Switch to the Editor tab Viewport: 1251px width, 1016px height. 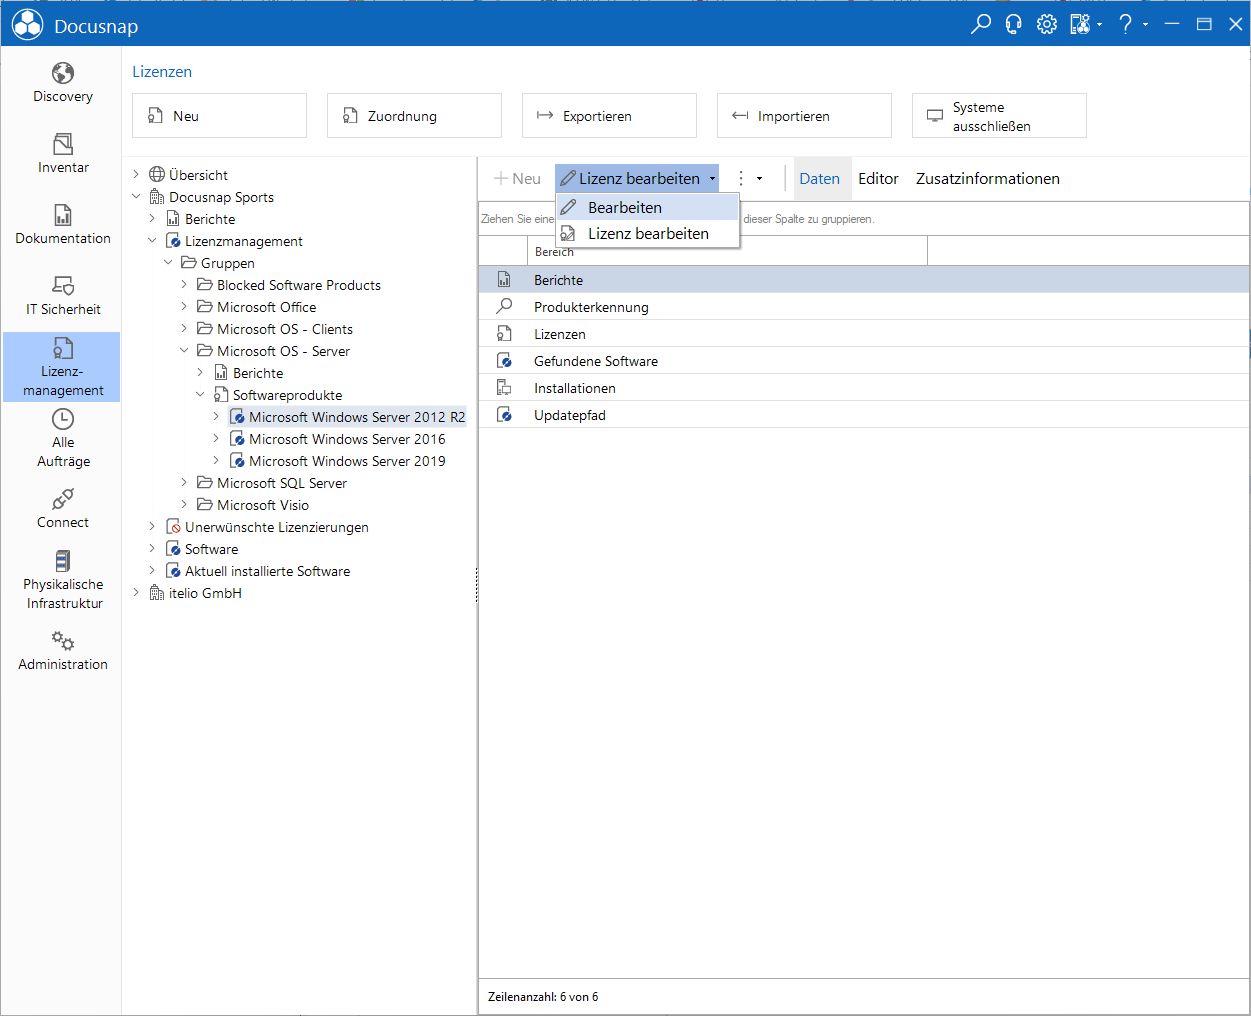878,179
